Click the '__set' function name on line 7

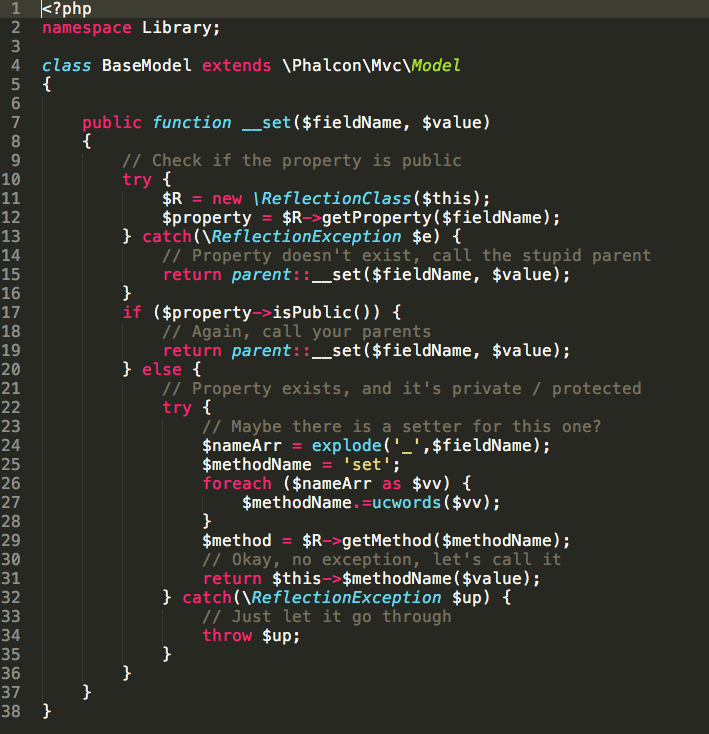(x=267, y=123)
